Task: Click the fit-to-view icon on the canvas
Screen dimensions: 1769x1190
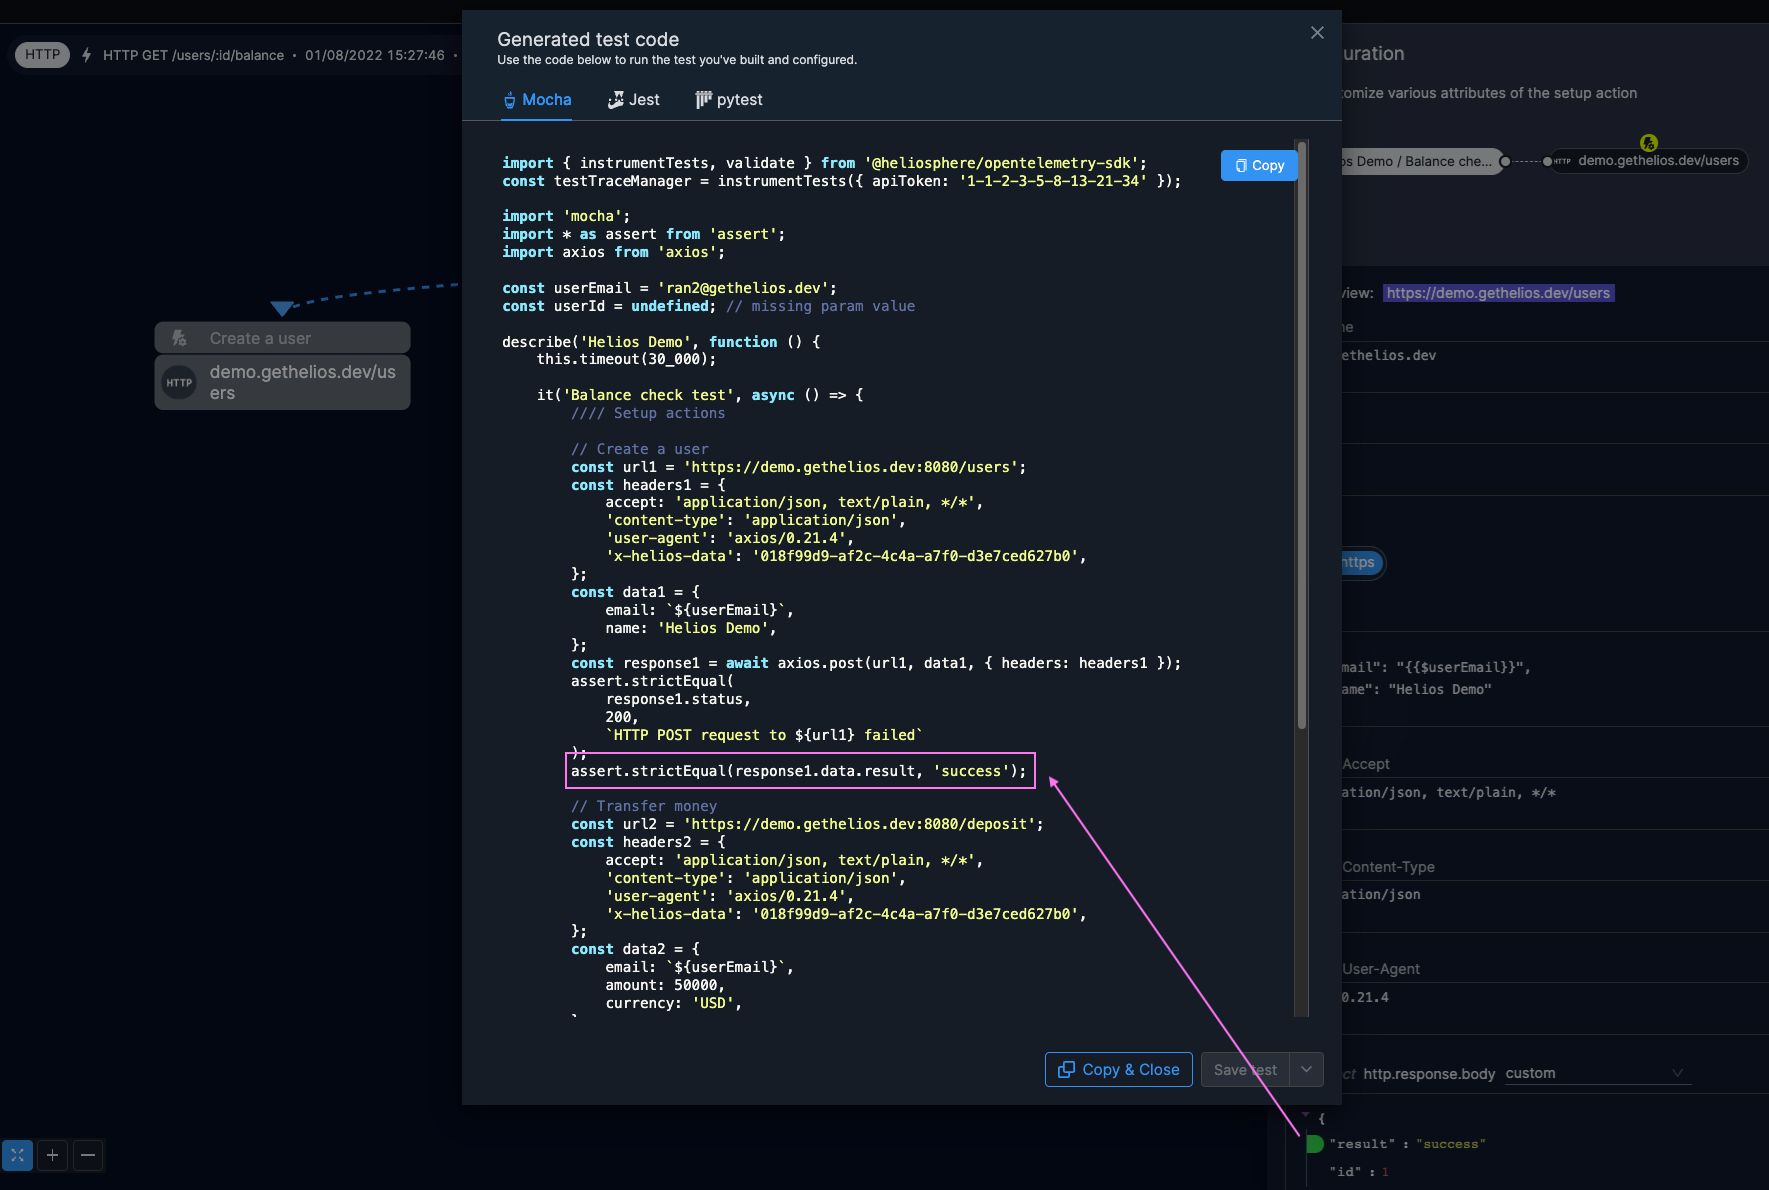Action: pos(18,1156)
